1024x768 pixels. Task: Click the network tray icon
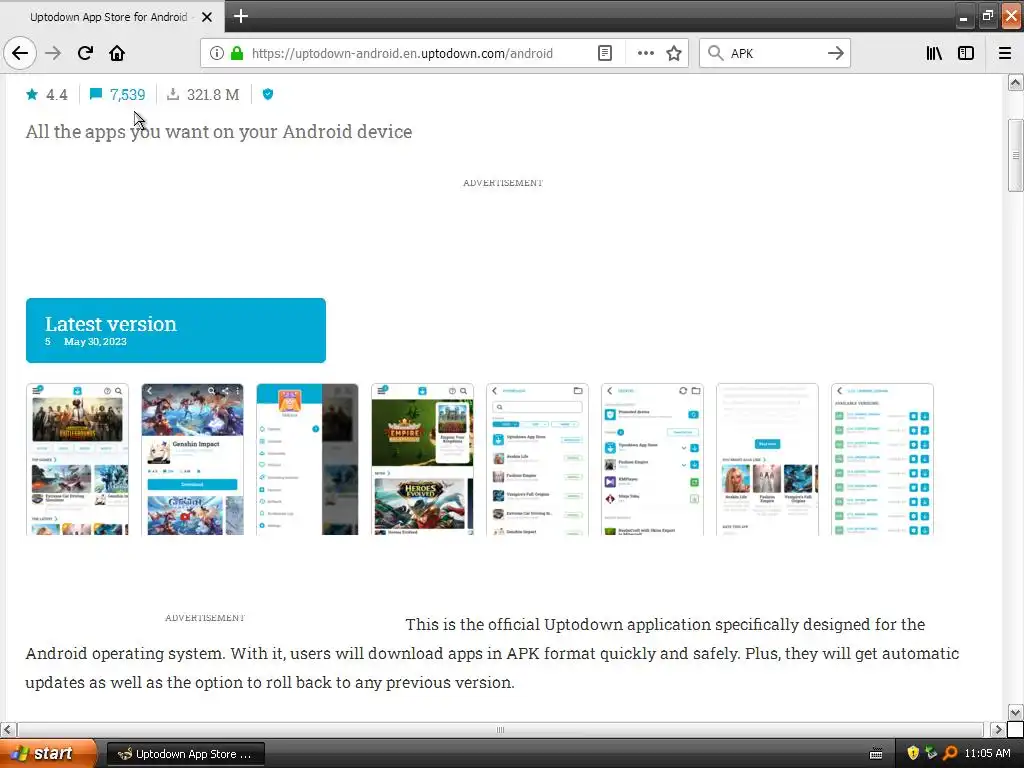(931, 753)
